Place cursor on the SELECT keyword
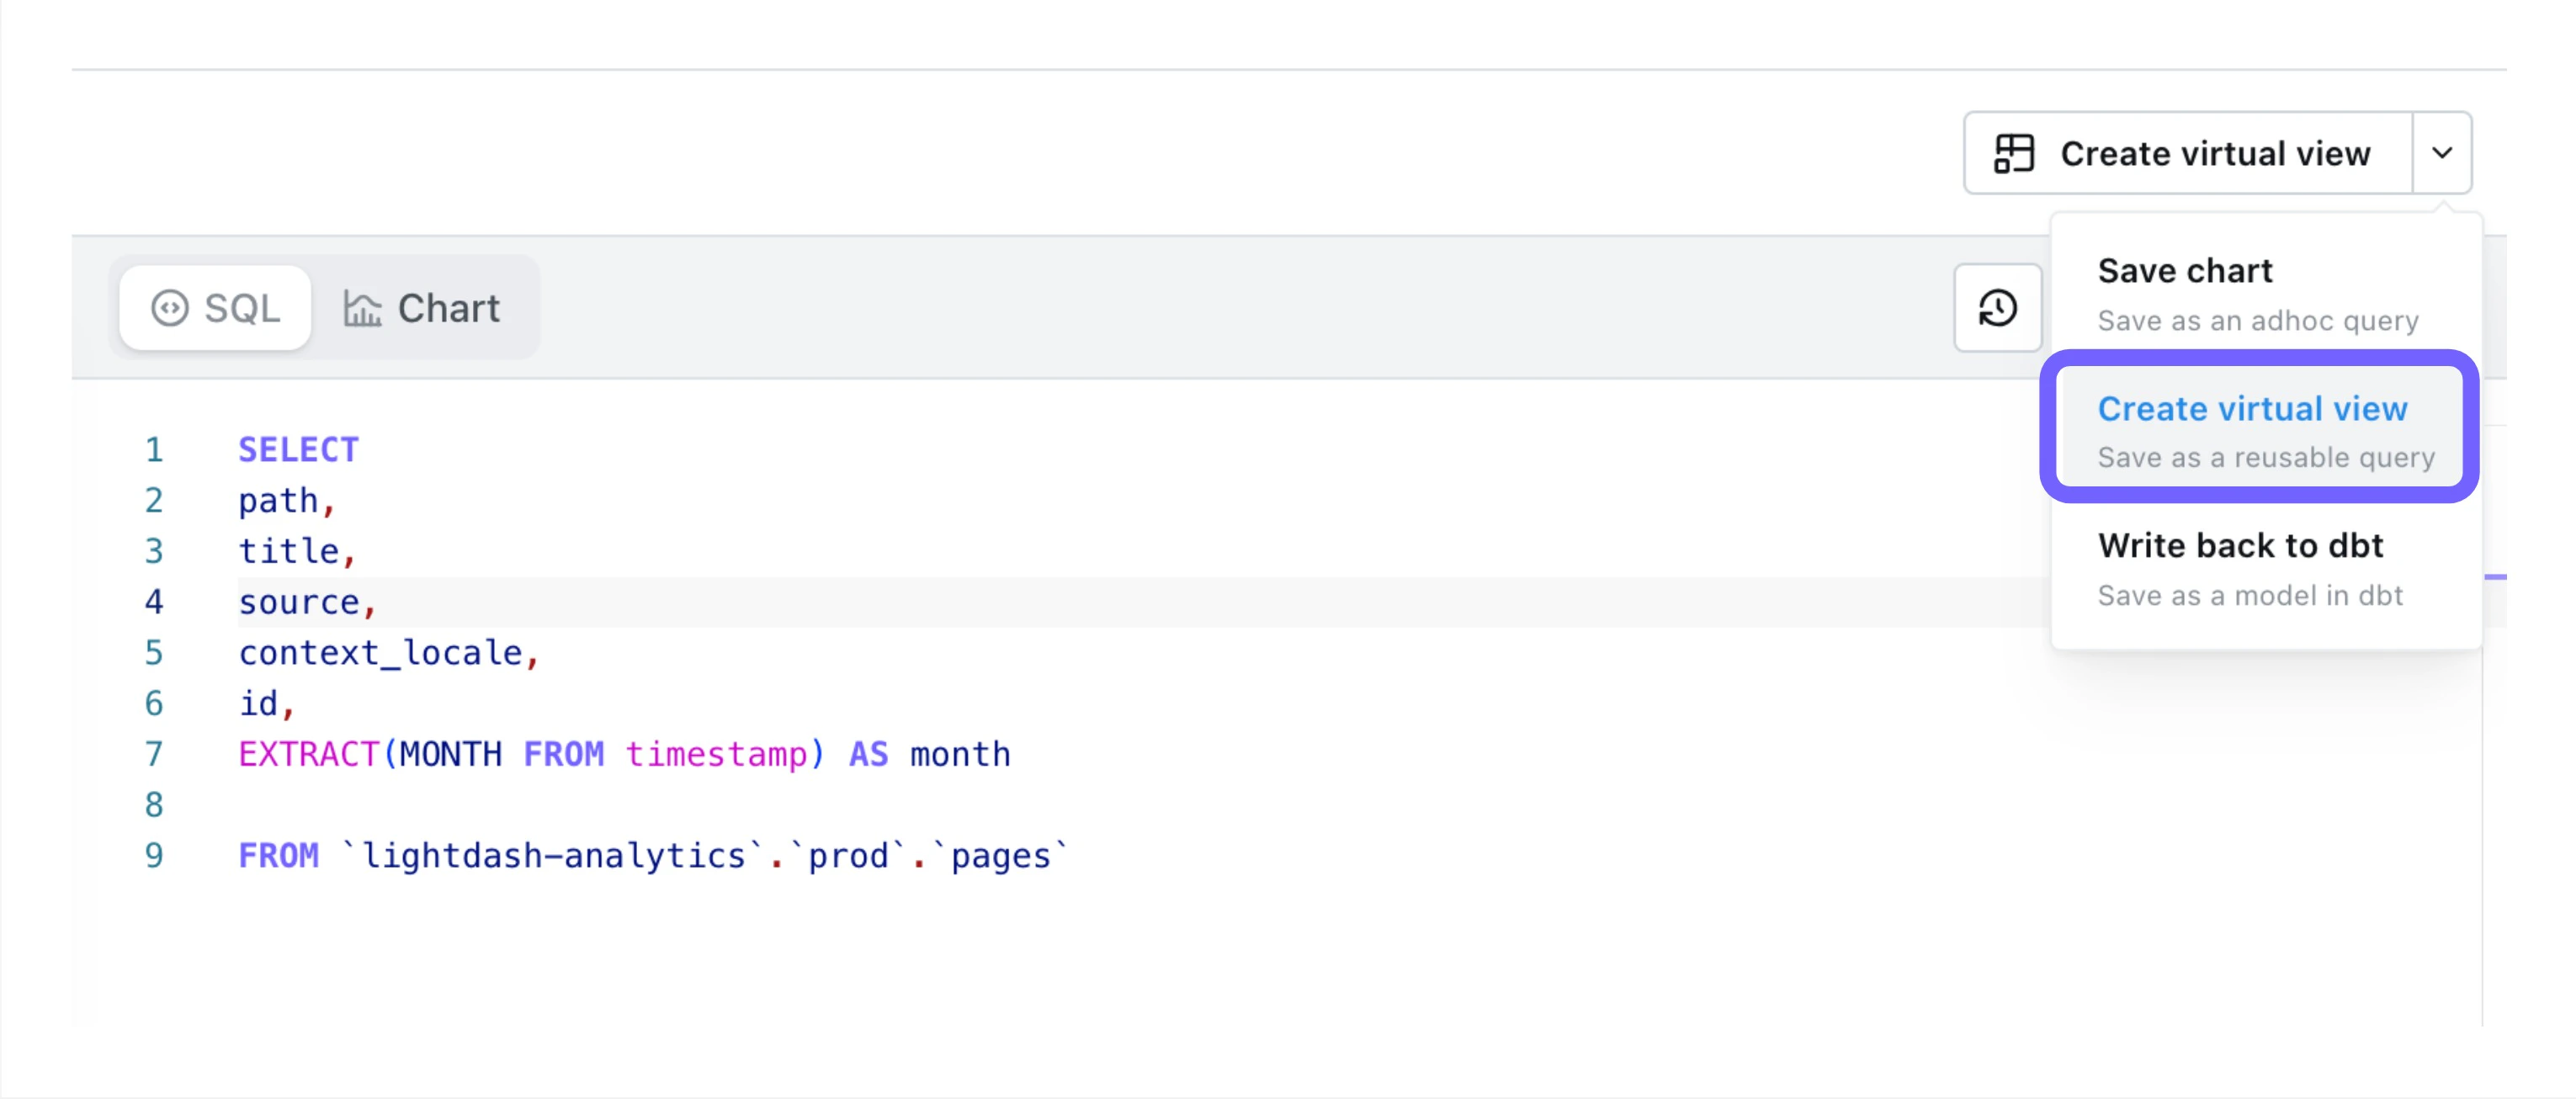Screen dimensions: 2576x1099 (x=298, y=450)
